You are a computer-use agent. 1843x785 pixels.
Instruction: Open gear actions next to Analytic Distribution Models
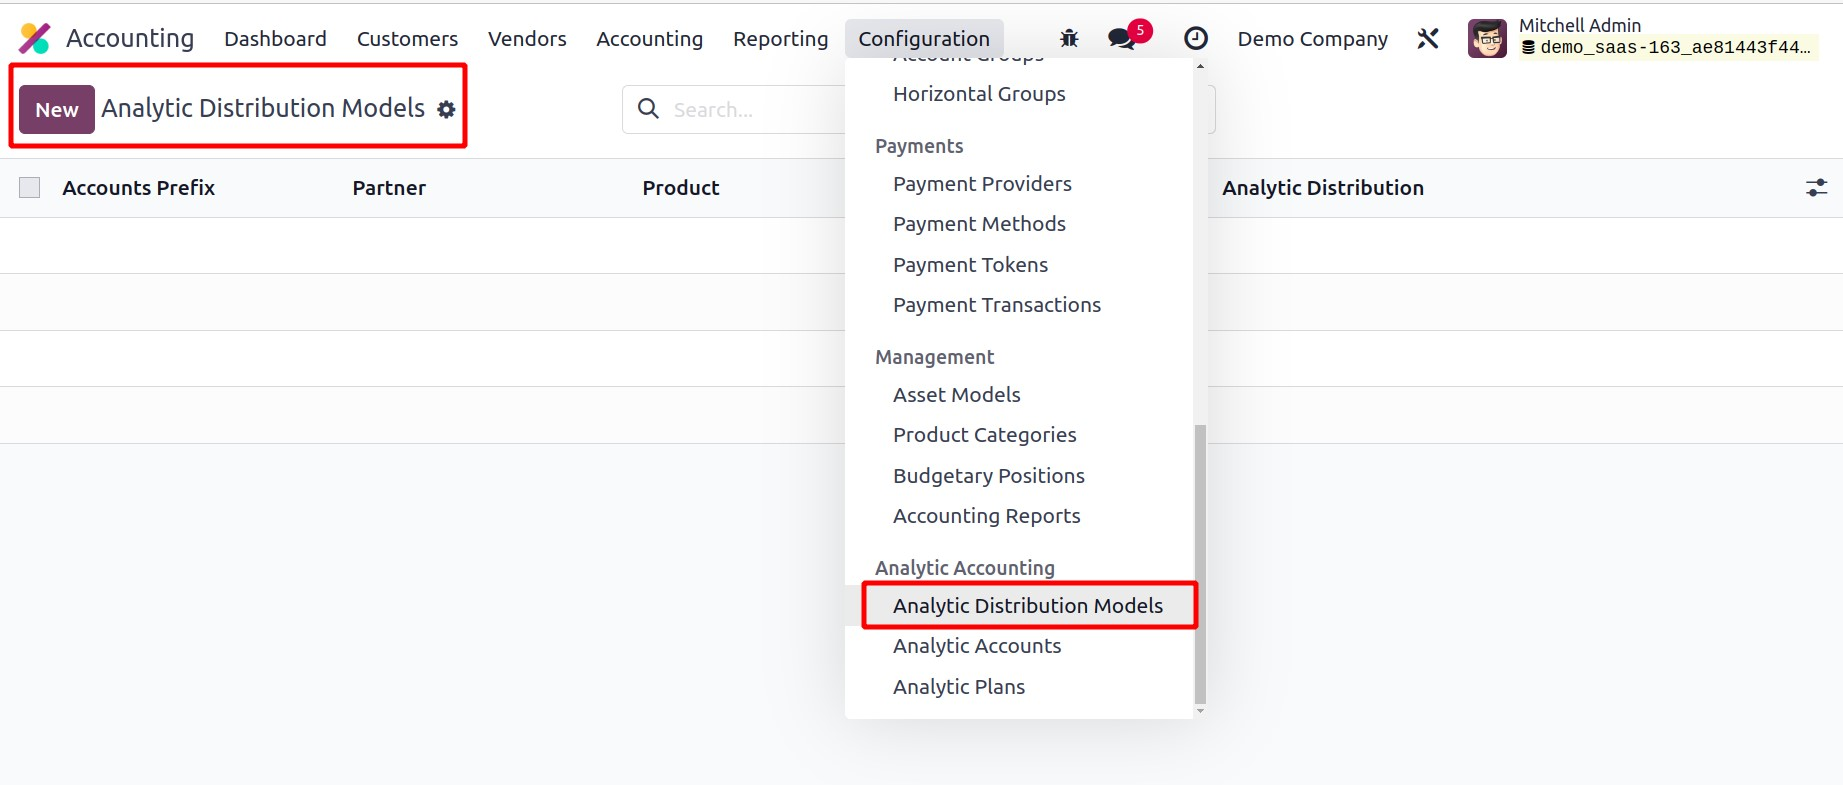(x=446, y=110)
